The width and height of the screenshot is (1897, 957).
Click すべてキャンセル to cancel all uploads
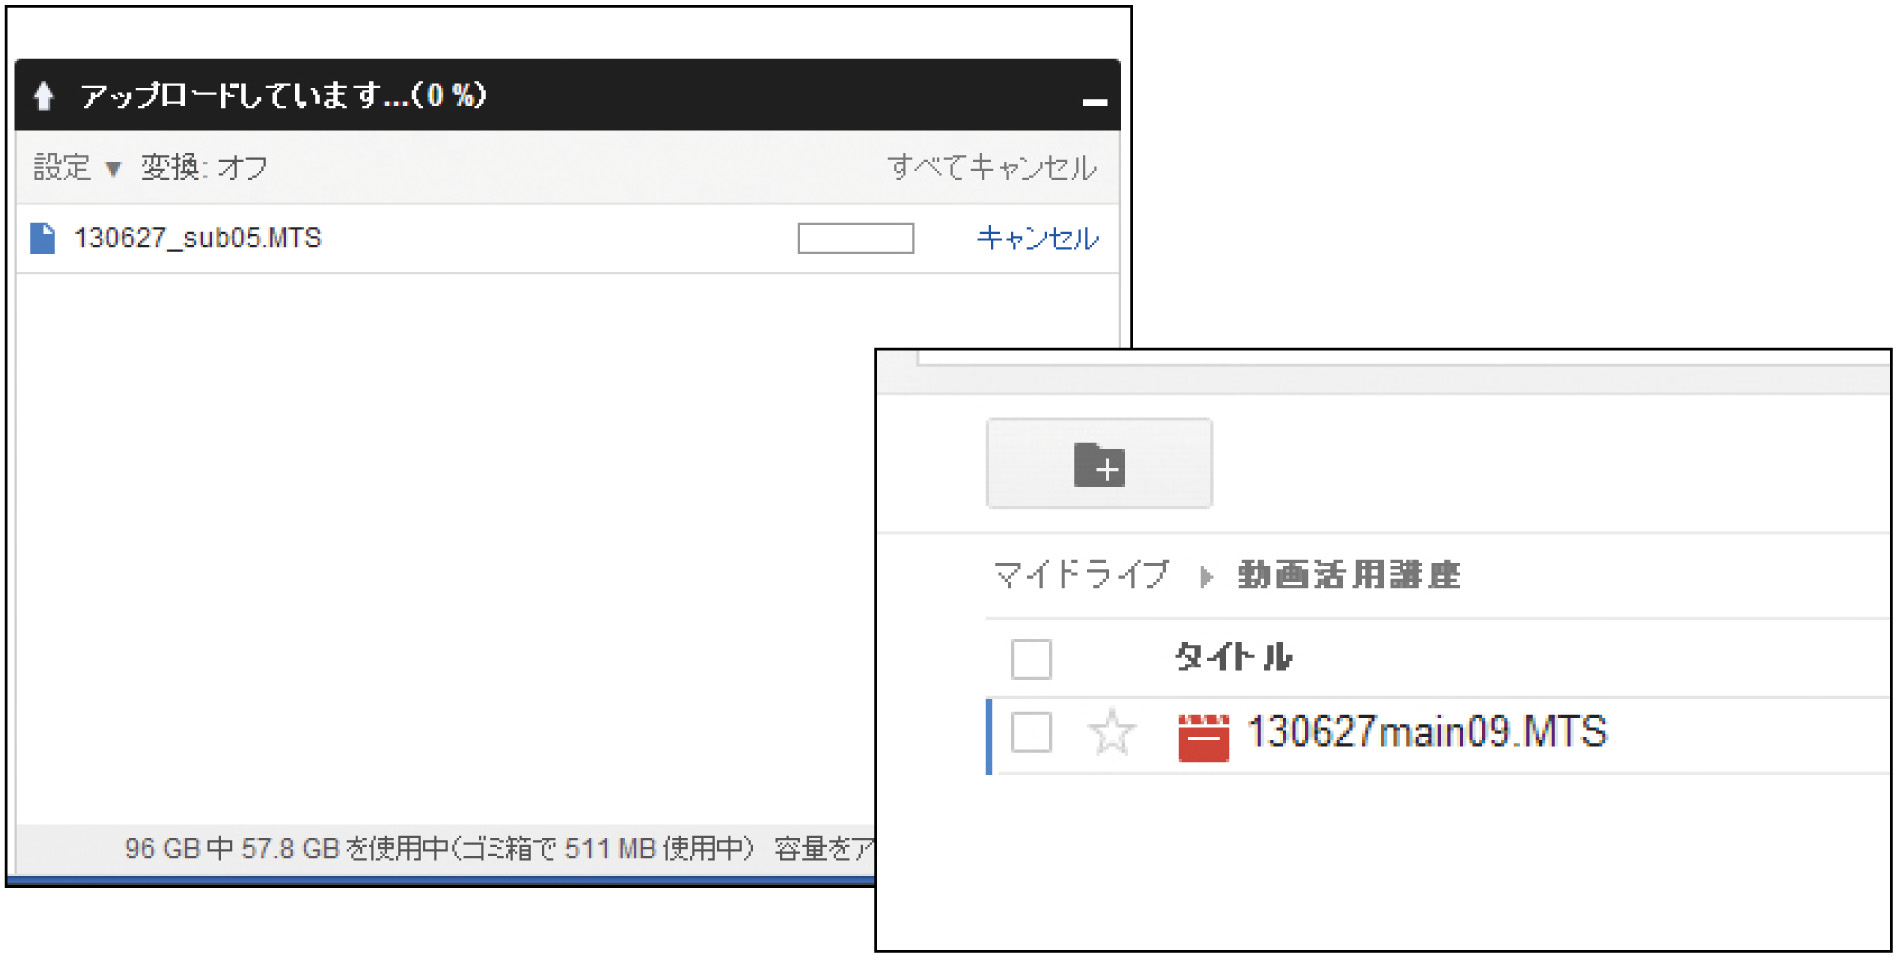pyautogui.click(x=991, y=167)
